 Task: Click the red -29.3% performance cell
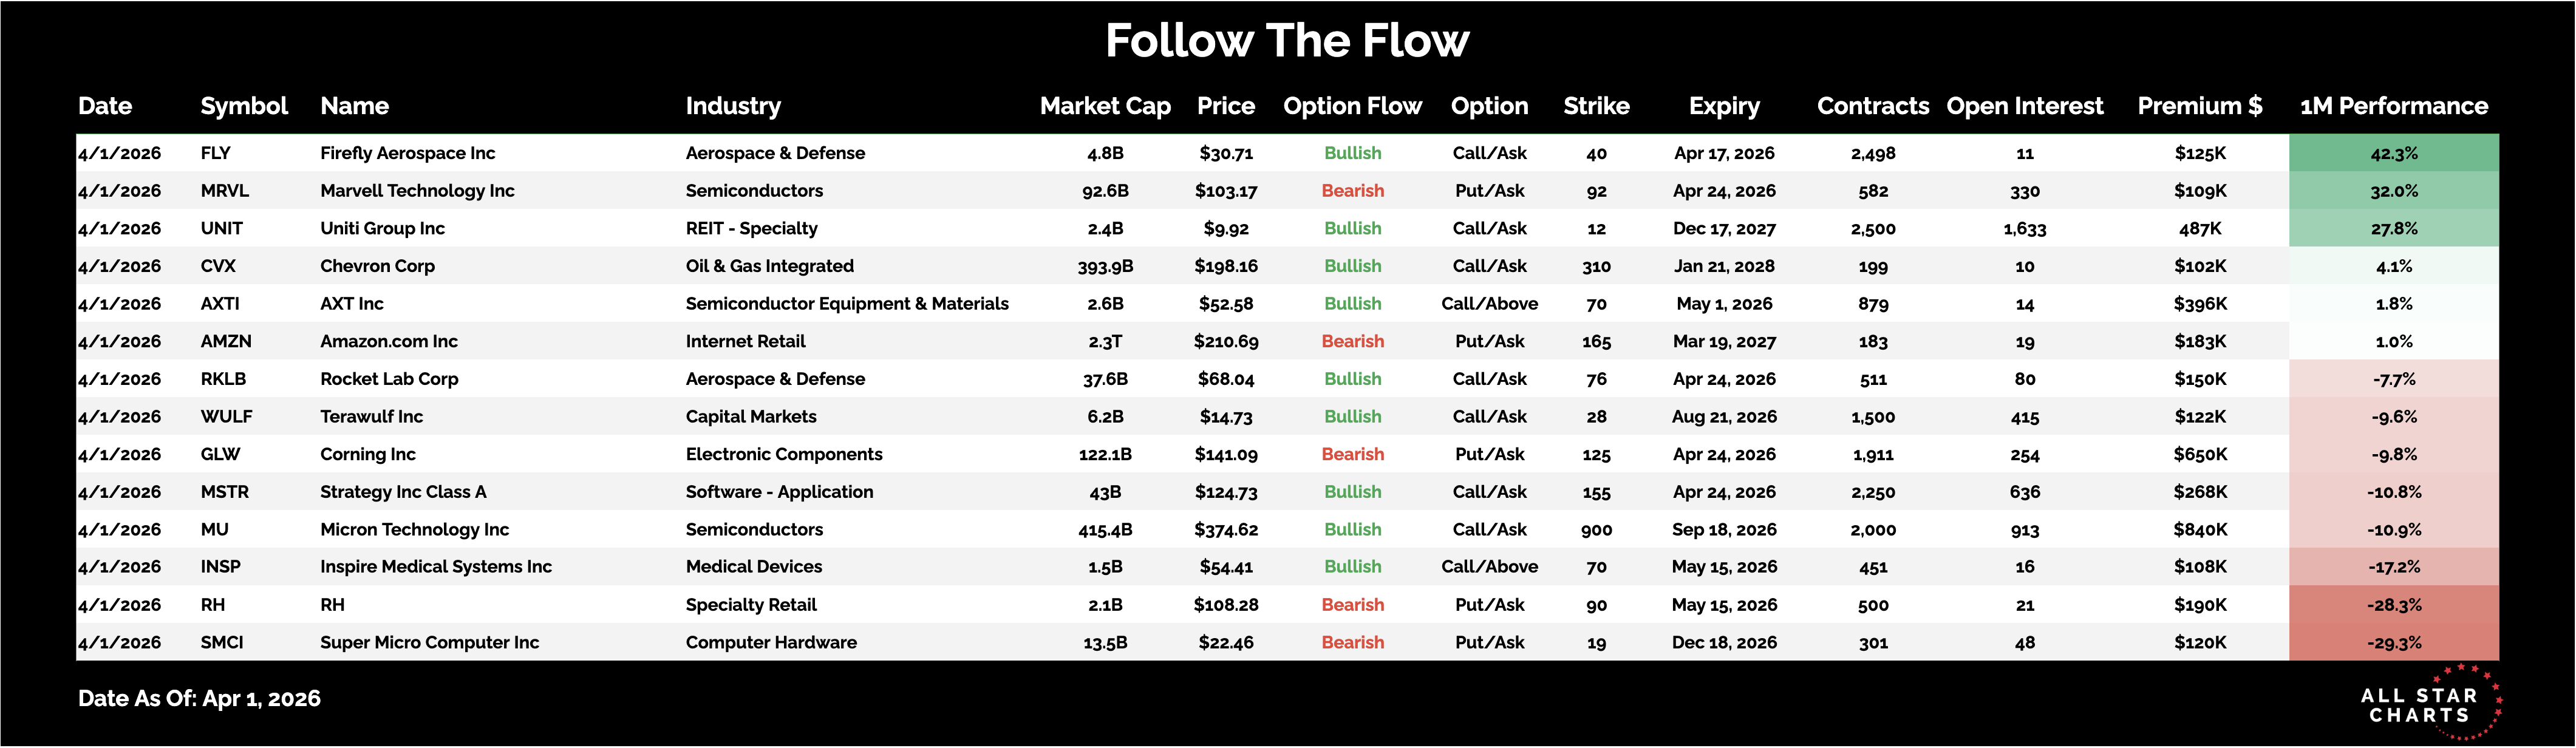click(x=2393, y=642)
